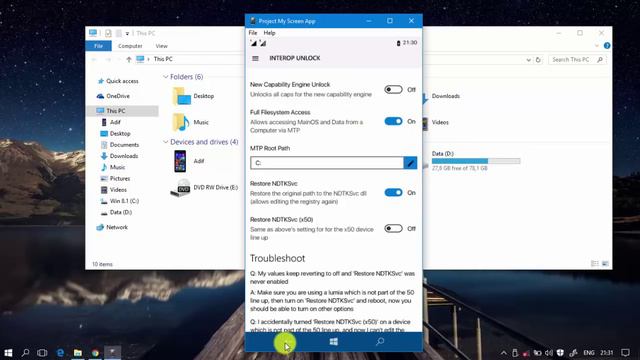Switch to details view in Explorer status bar
The height and width of the screenshot is (360, 640).
(595, 264)
